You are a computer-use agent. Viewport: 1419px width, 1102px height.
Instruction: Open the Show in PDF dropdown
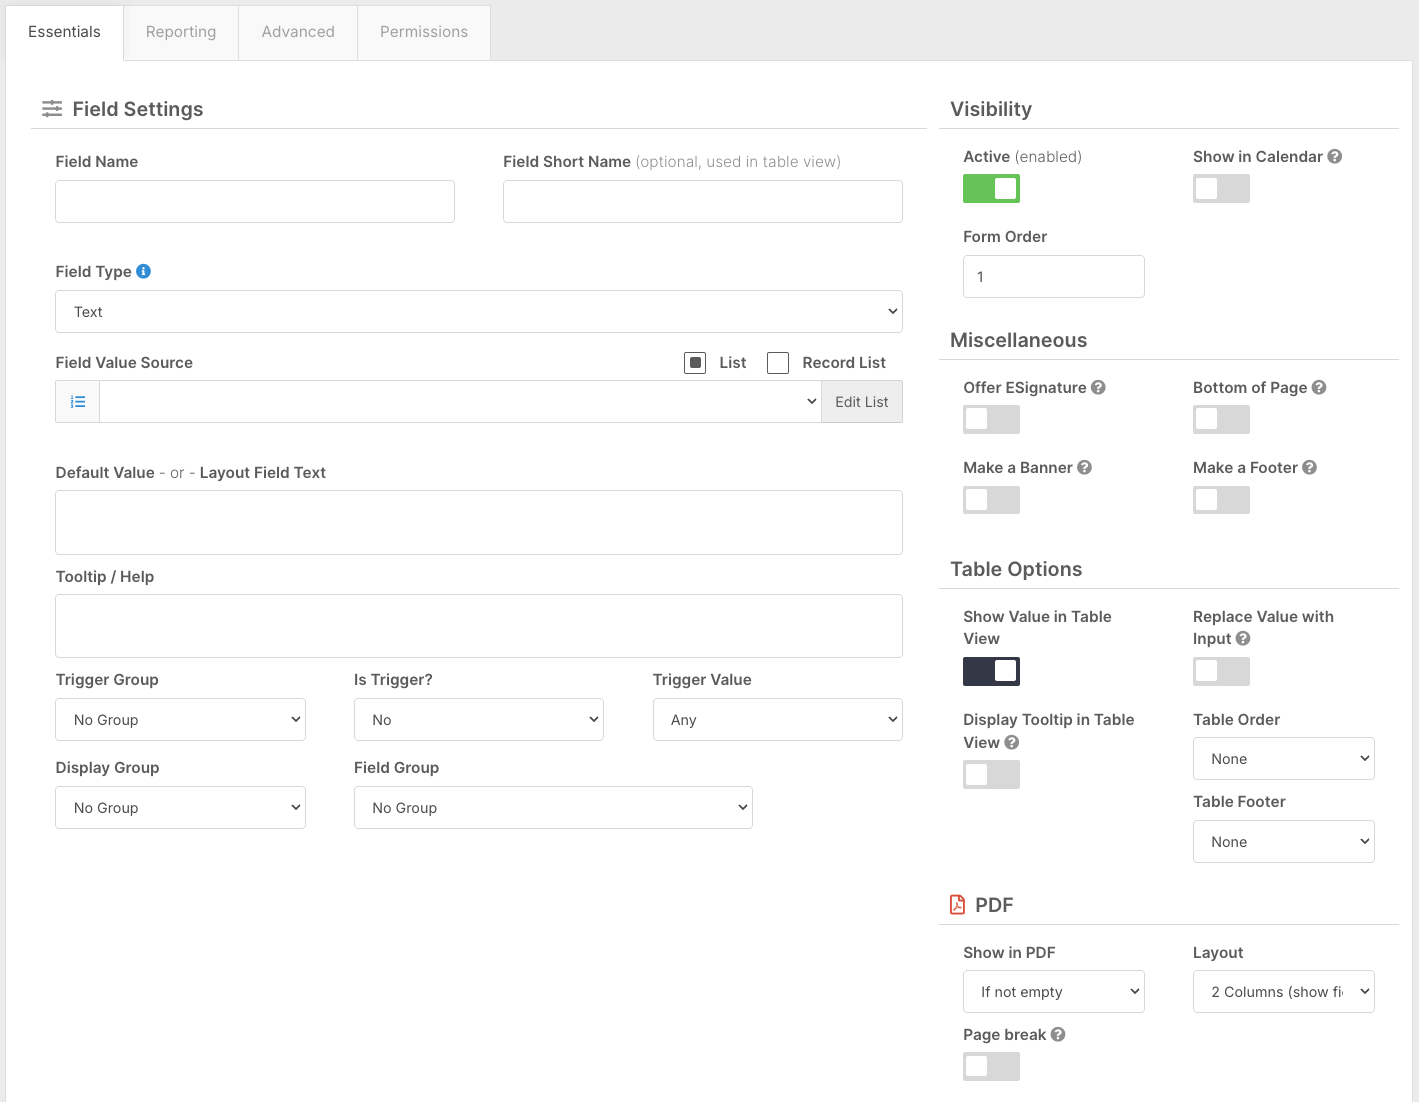[1054, 992]
